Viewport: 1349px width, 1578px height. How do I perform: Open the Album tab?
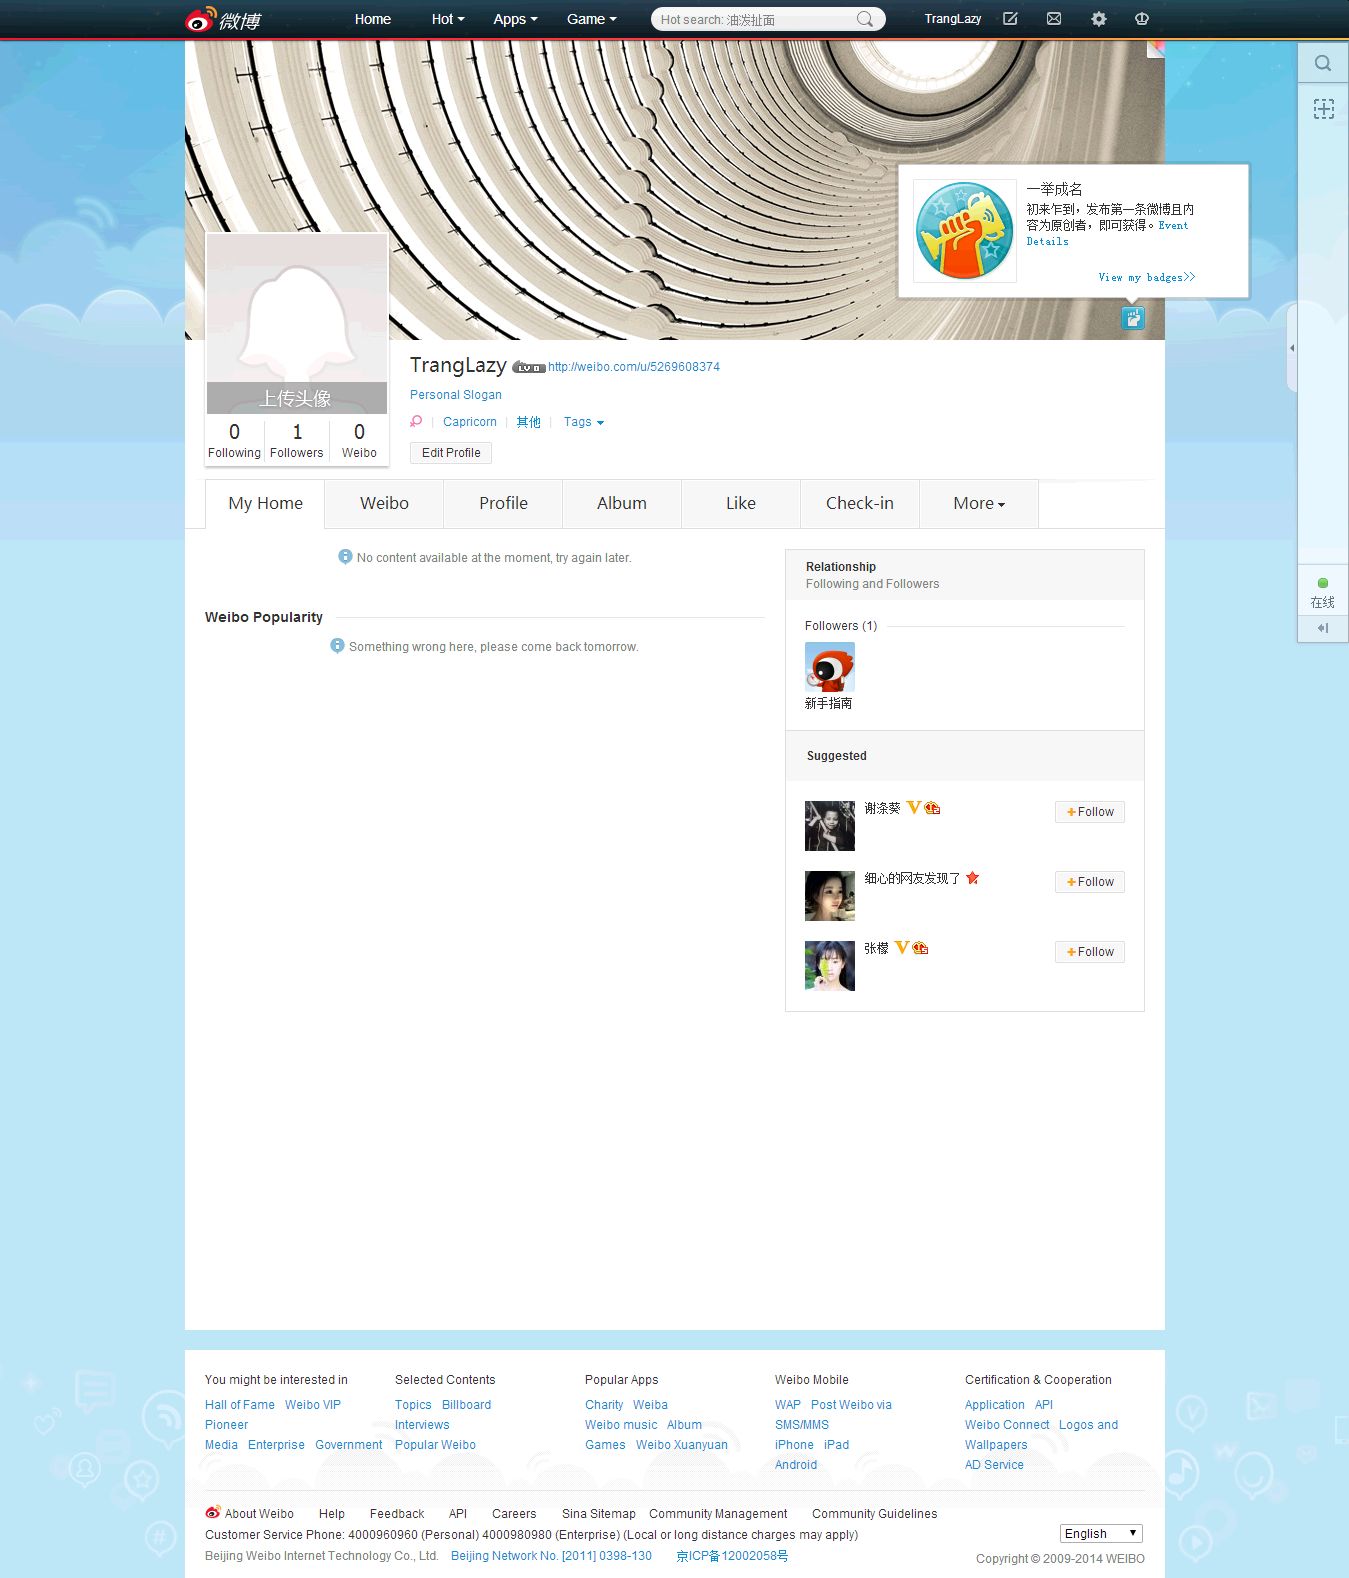tap(622, 504)
